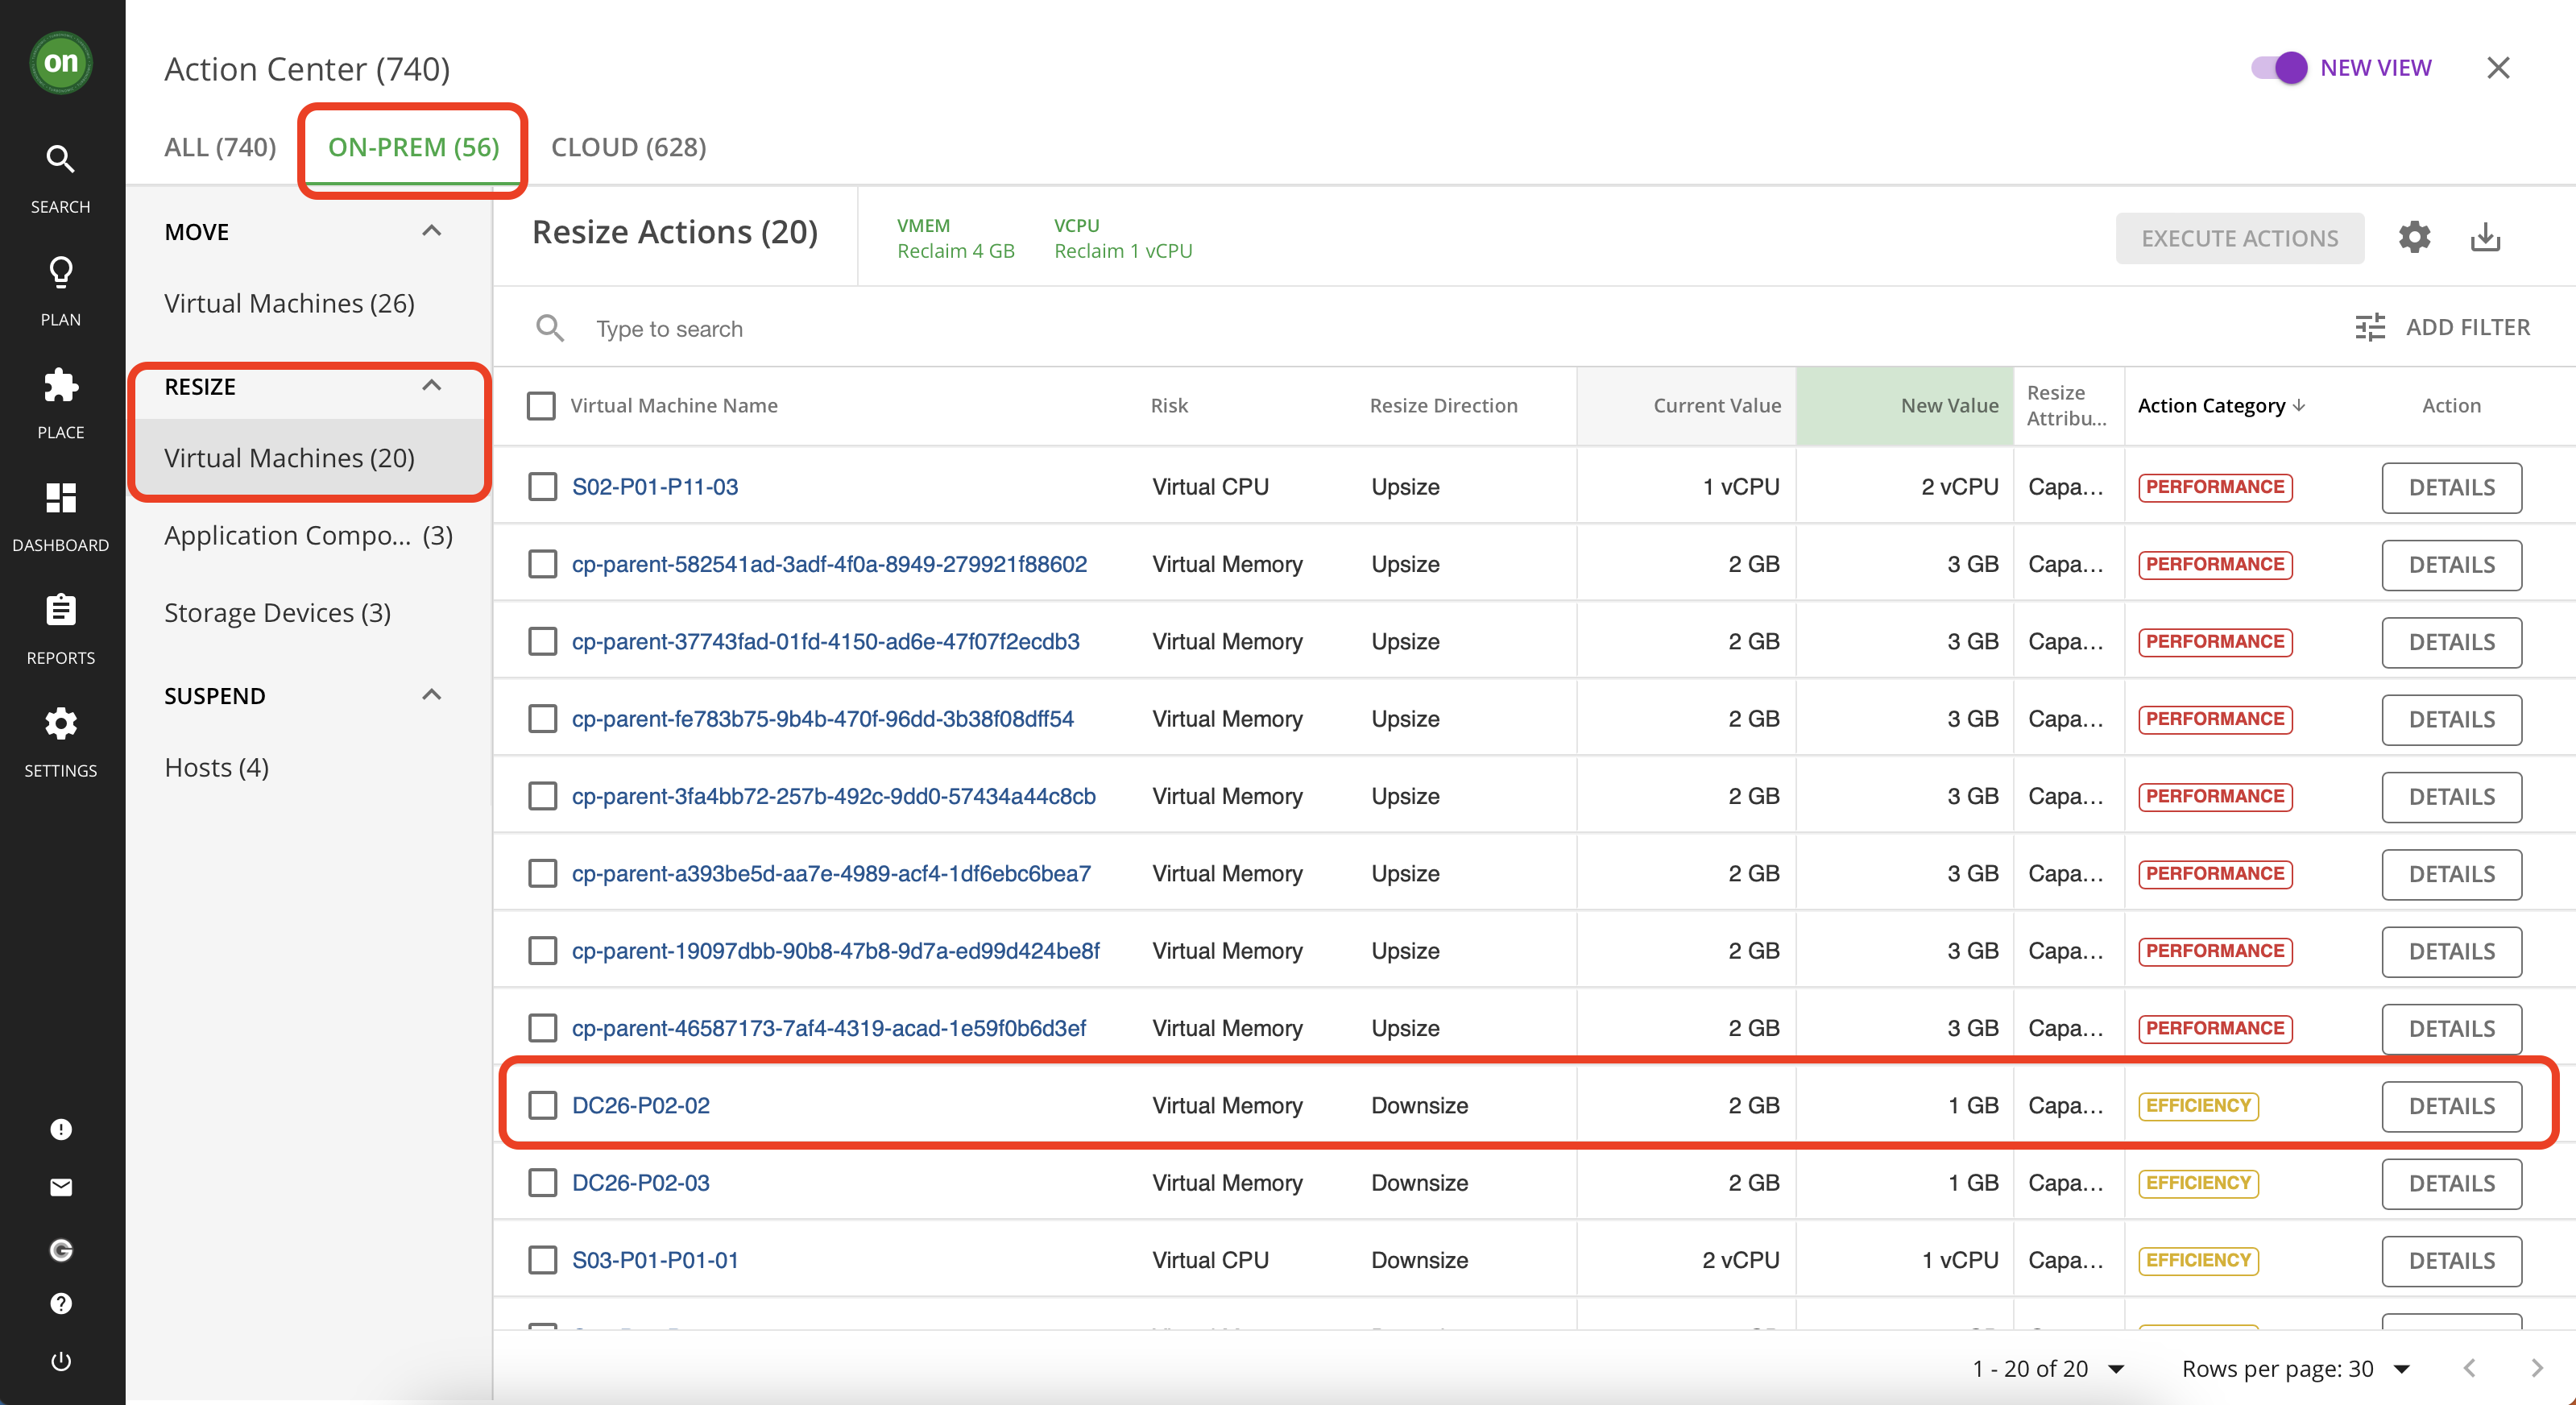2576x1405 pixels.
Task: Check the S03-P01-P01-01 row checkbox
Action: (x=542, y=1260)
